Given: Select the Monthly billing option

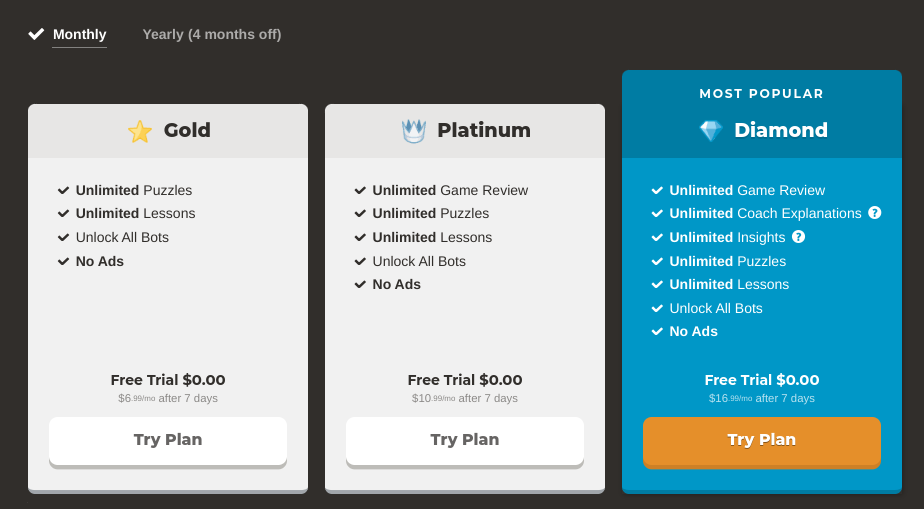Looking at the screenshot, I should click(79, 35).
